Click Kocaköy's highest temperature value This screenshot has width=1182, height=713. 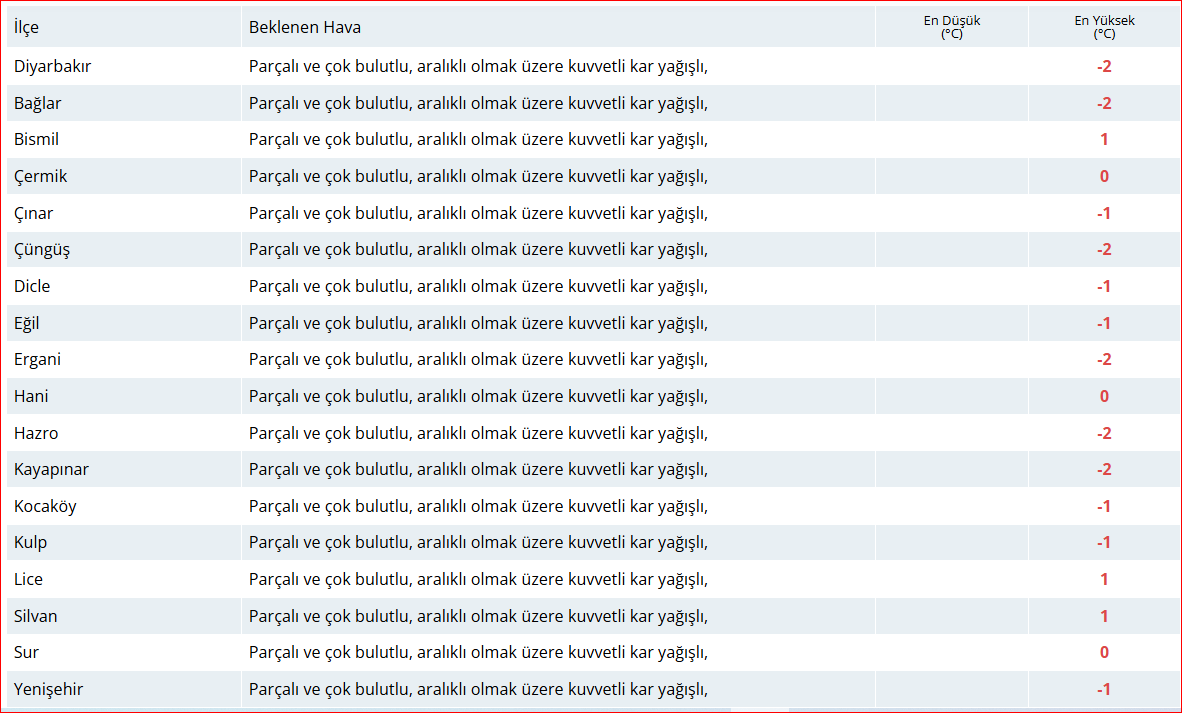pos(1104,506)
